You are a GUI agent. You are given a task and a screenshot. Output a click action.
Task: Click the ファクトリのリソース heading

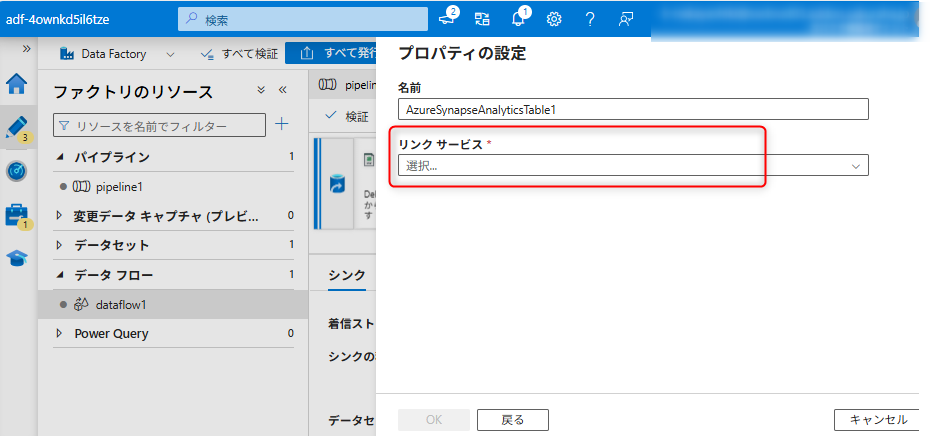tap(133, 92)
